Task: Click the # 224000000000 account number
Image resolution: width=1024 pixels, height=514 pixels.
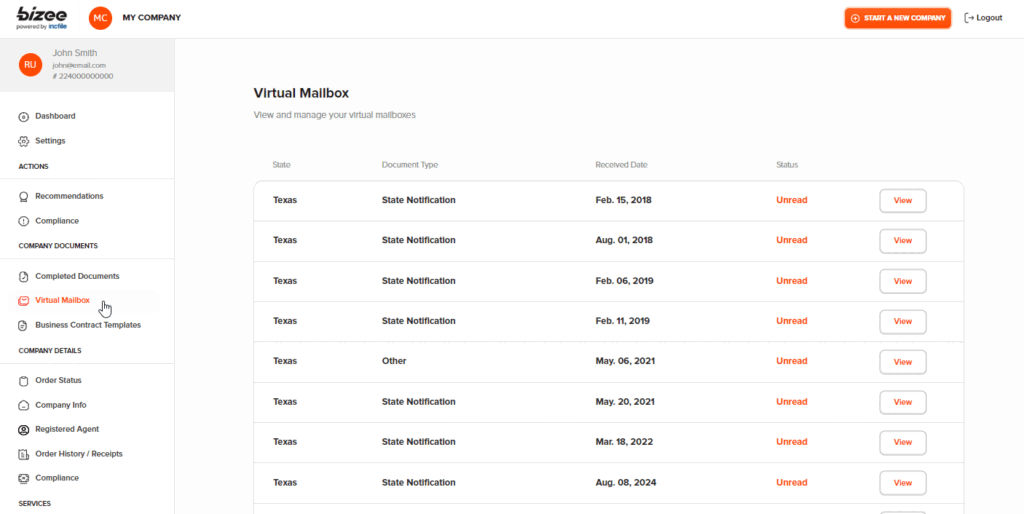Action: click(83, 76)
